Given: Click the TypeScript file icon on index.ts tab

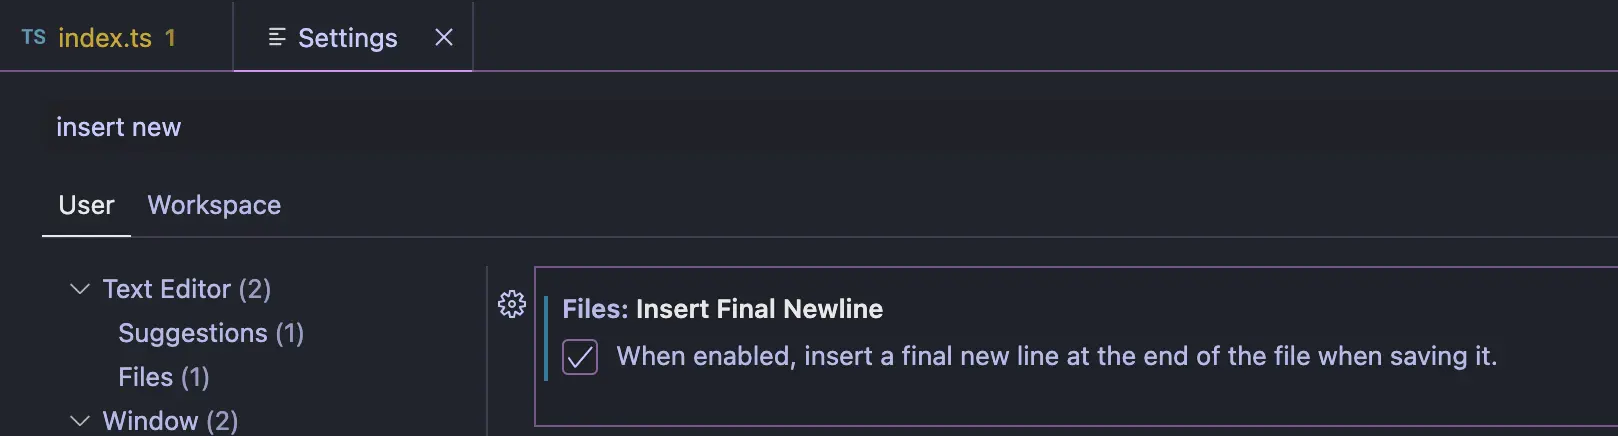Looking at the screenshot, I should pos(33,37).
